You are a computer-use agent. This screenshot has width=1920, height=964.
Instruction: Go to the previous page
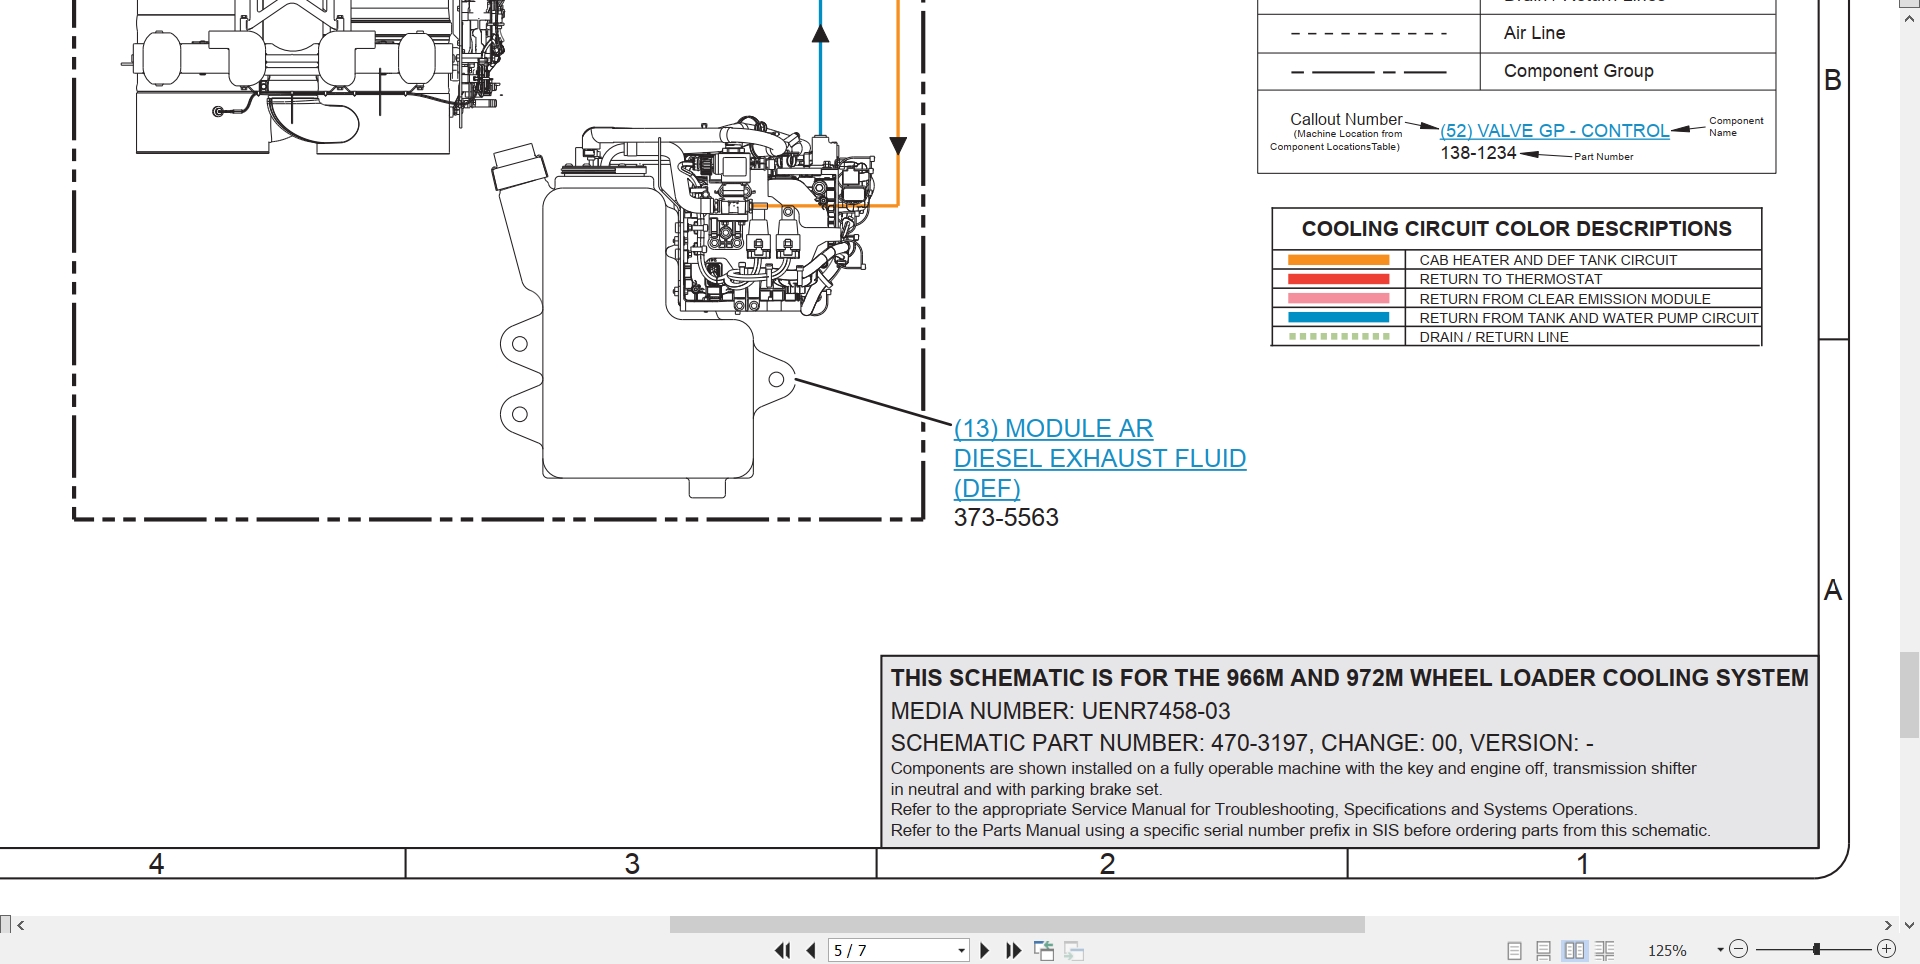(811, 950)
